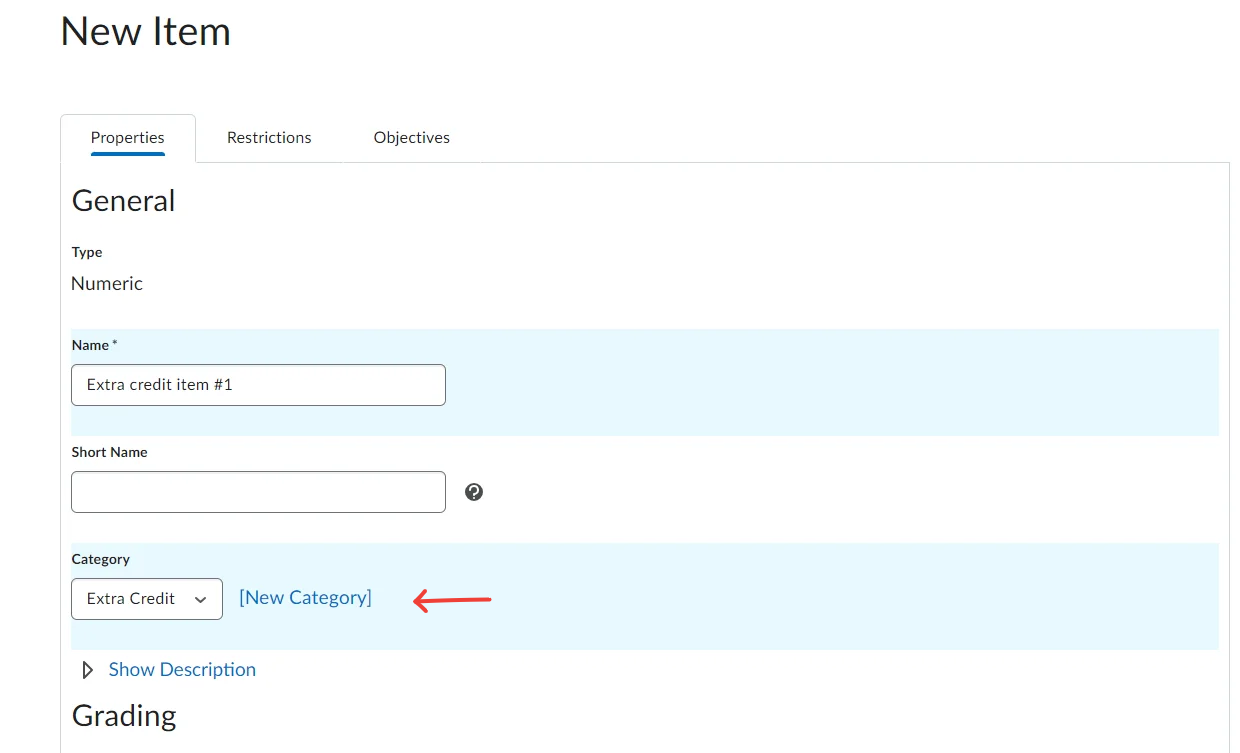Switch to the Restrictions tab

(268, 137)
